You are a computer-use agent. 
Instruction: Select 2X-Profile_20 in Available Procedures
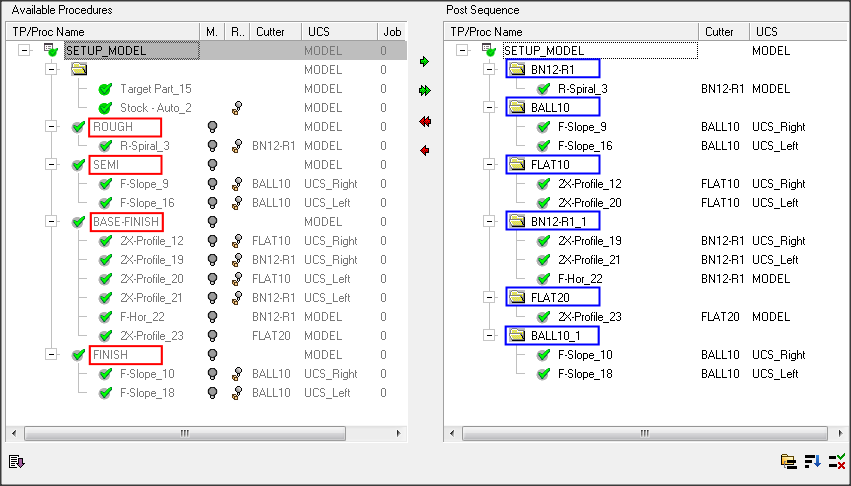click(x=151, y=279)
